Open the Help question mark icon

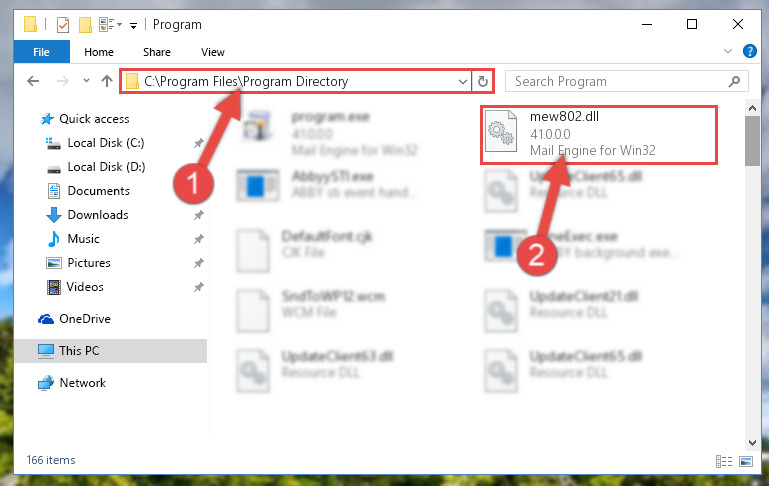click(x=749, y=51)
